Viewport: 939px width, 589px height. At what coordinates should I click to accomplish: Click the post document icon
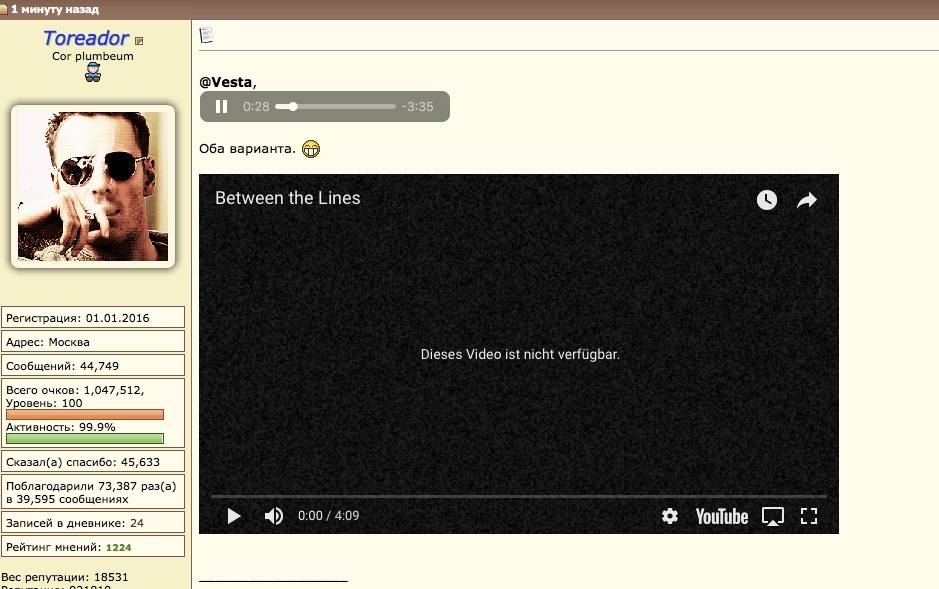[x=206, y=35]
